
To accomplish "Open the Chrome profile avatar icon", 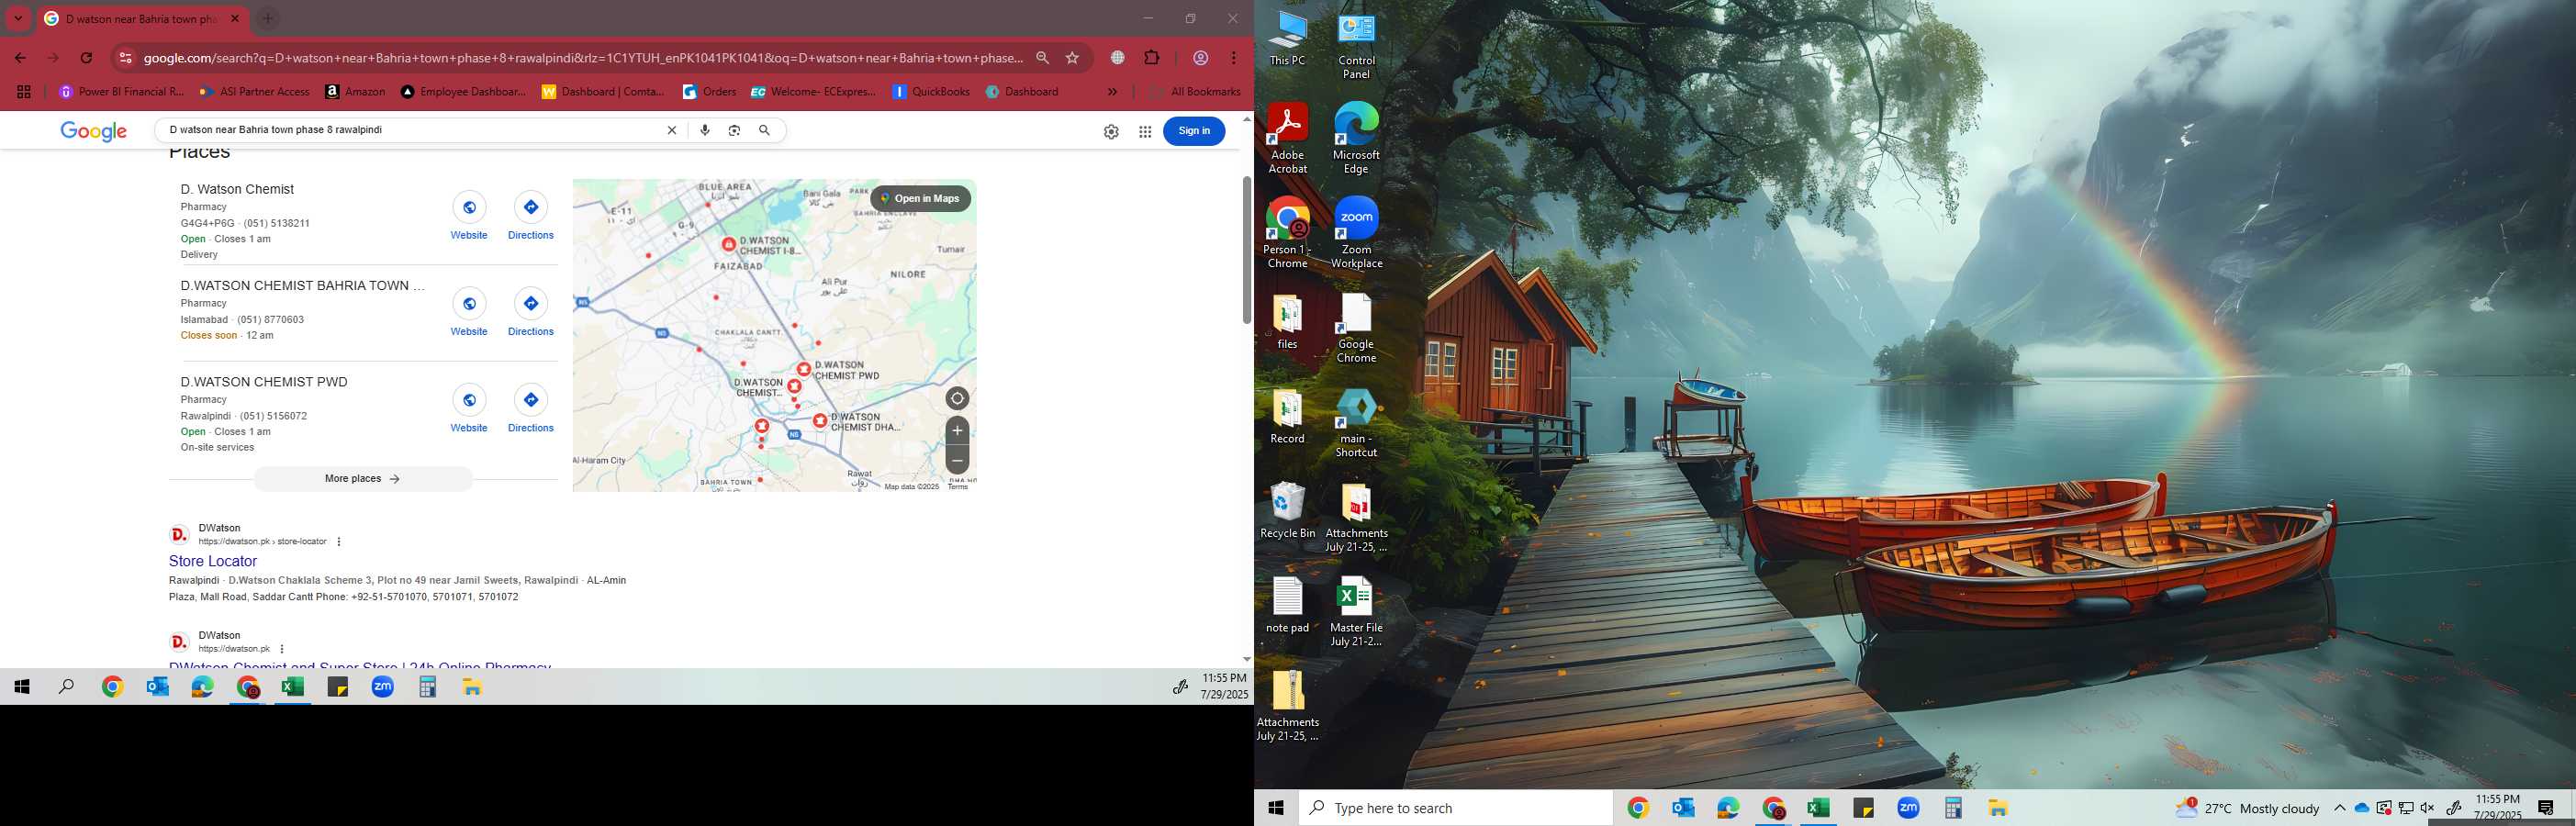I will pos(1201,58).
